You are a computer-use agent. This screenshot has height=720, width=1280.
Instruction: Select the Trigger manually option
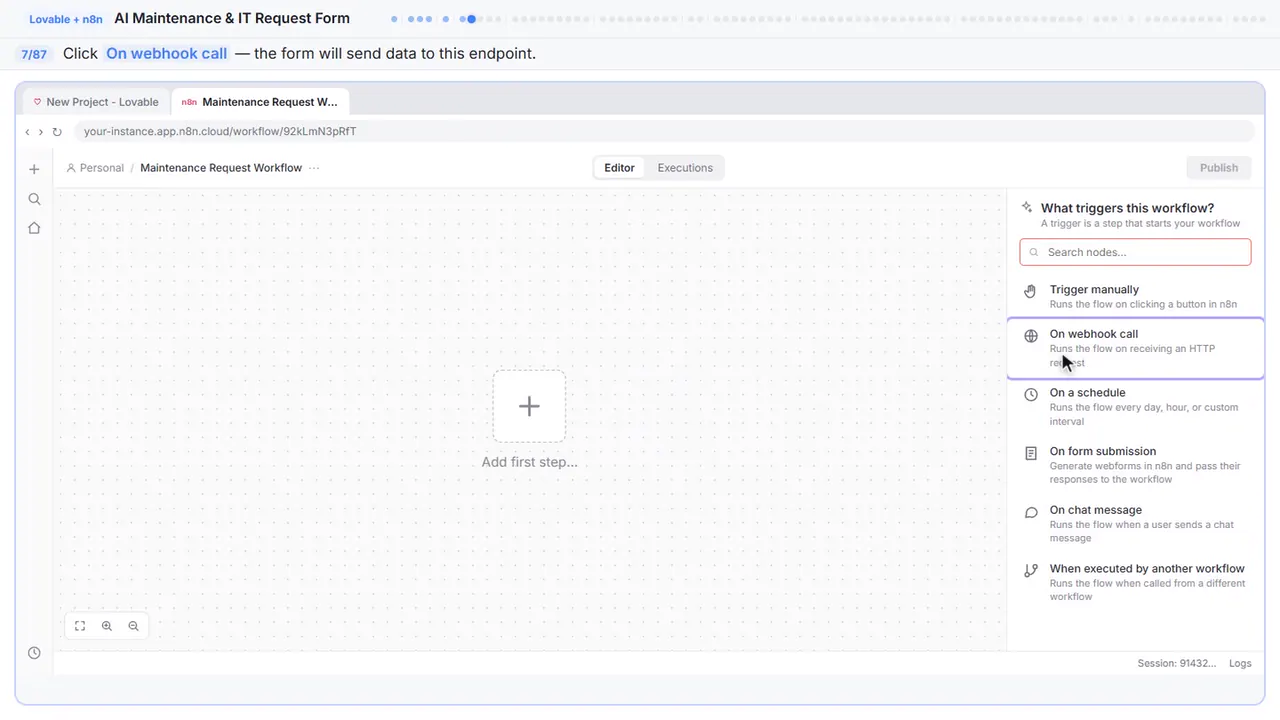coord(1136,297)
